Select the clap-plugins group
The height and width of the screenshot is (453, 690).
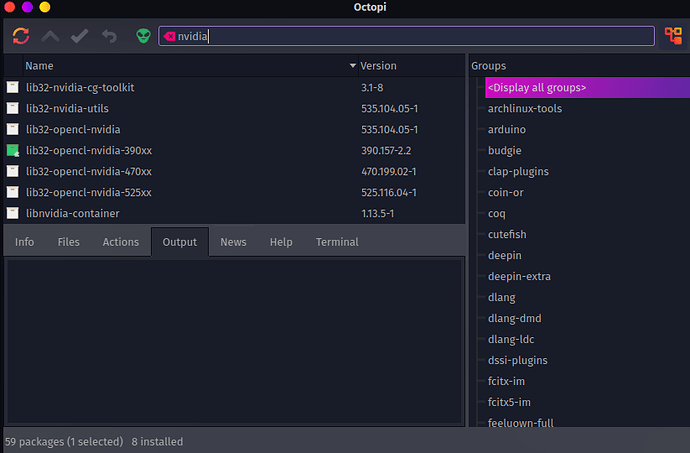(518, 172)
